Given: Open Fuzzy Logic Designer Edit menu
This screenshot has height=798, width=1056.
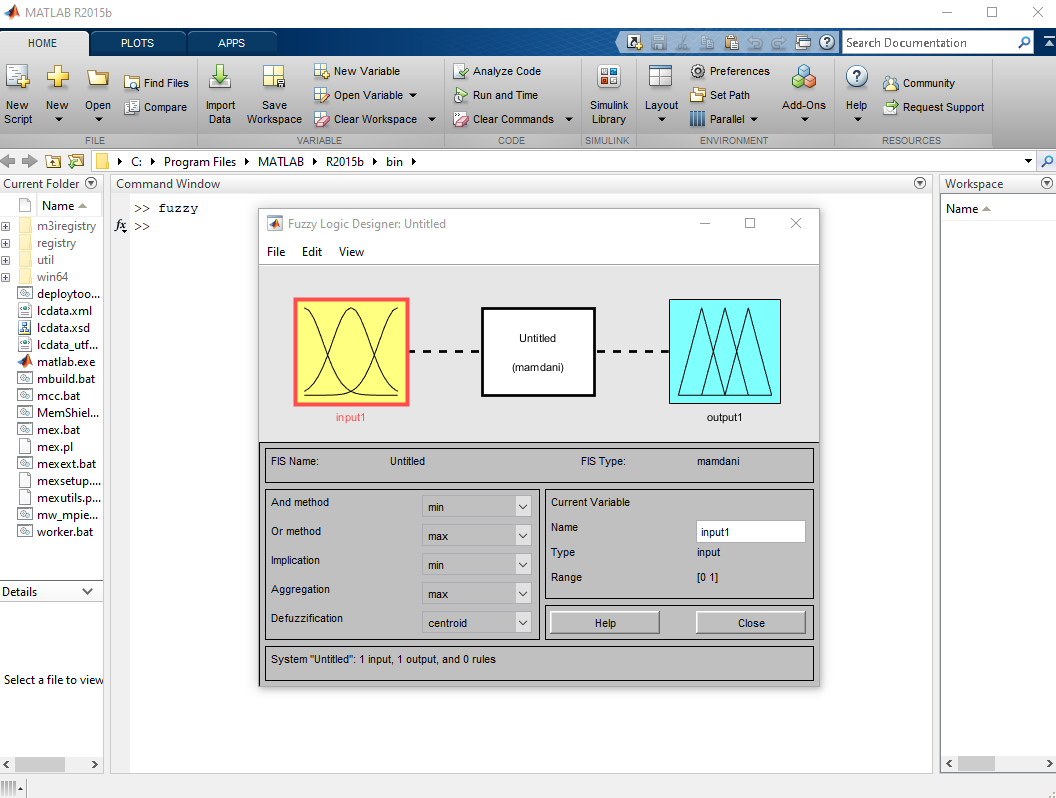Looking at the screenshot, I should point(312,252).
